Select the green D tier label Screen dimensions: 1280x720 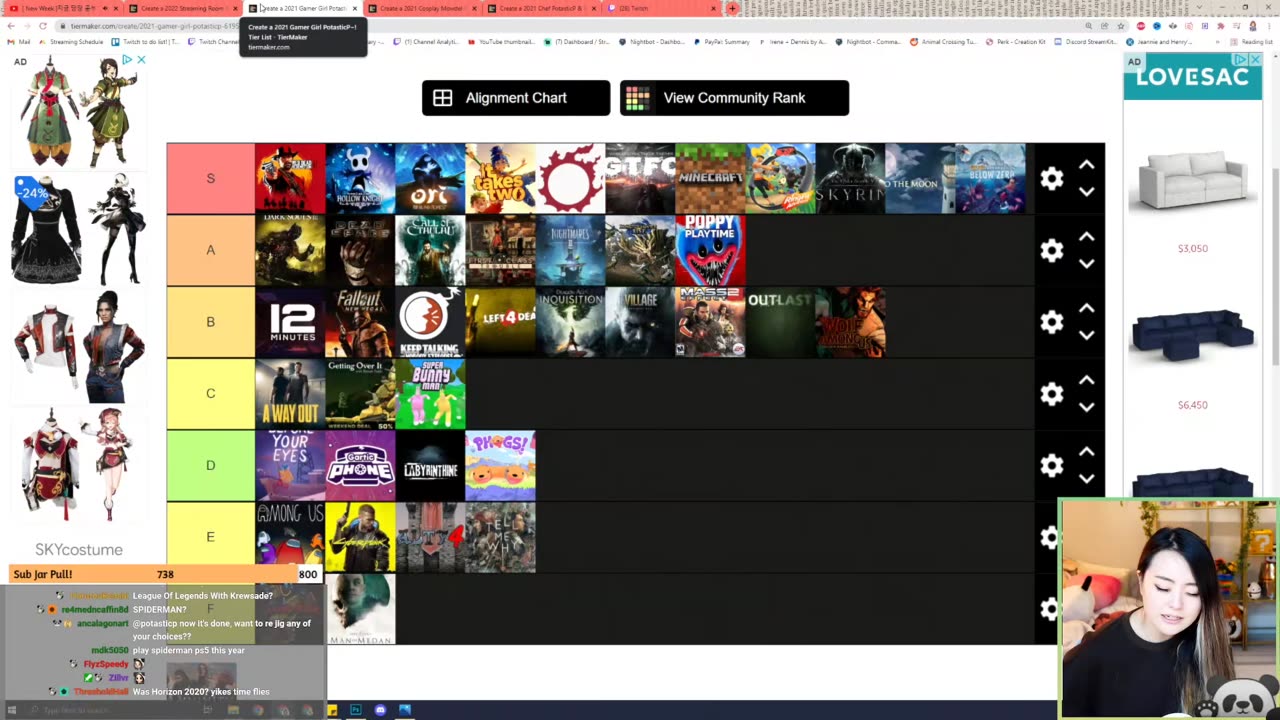210,466
